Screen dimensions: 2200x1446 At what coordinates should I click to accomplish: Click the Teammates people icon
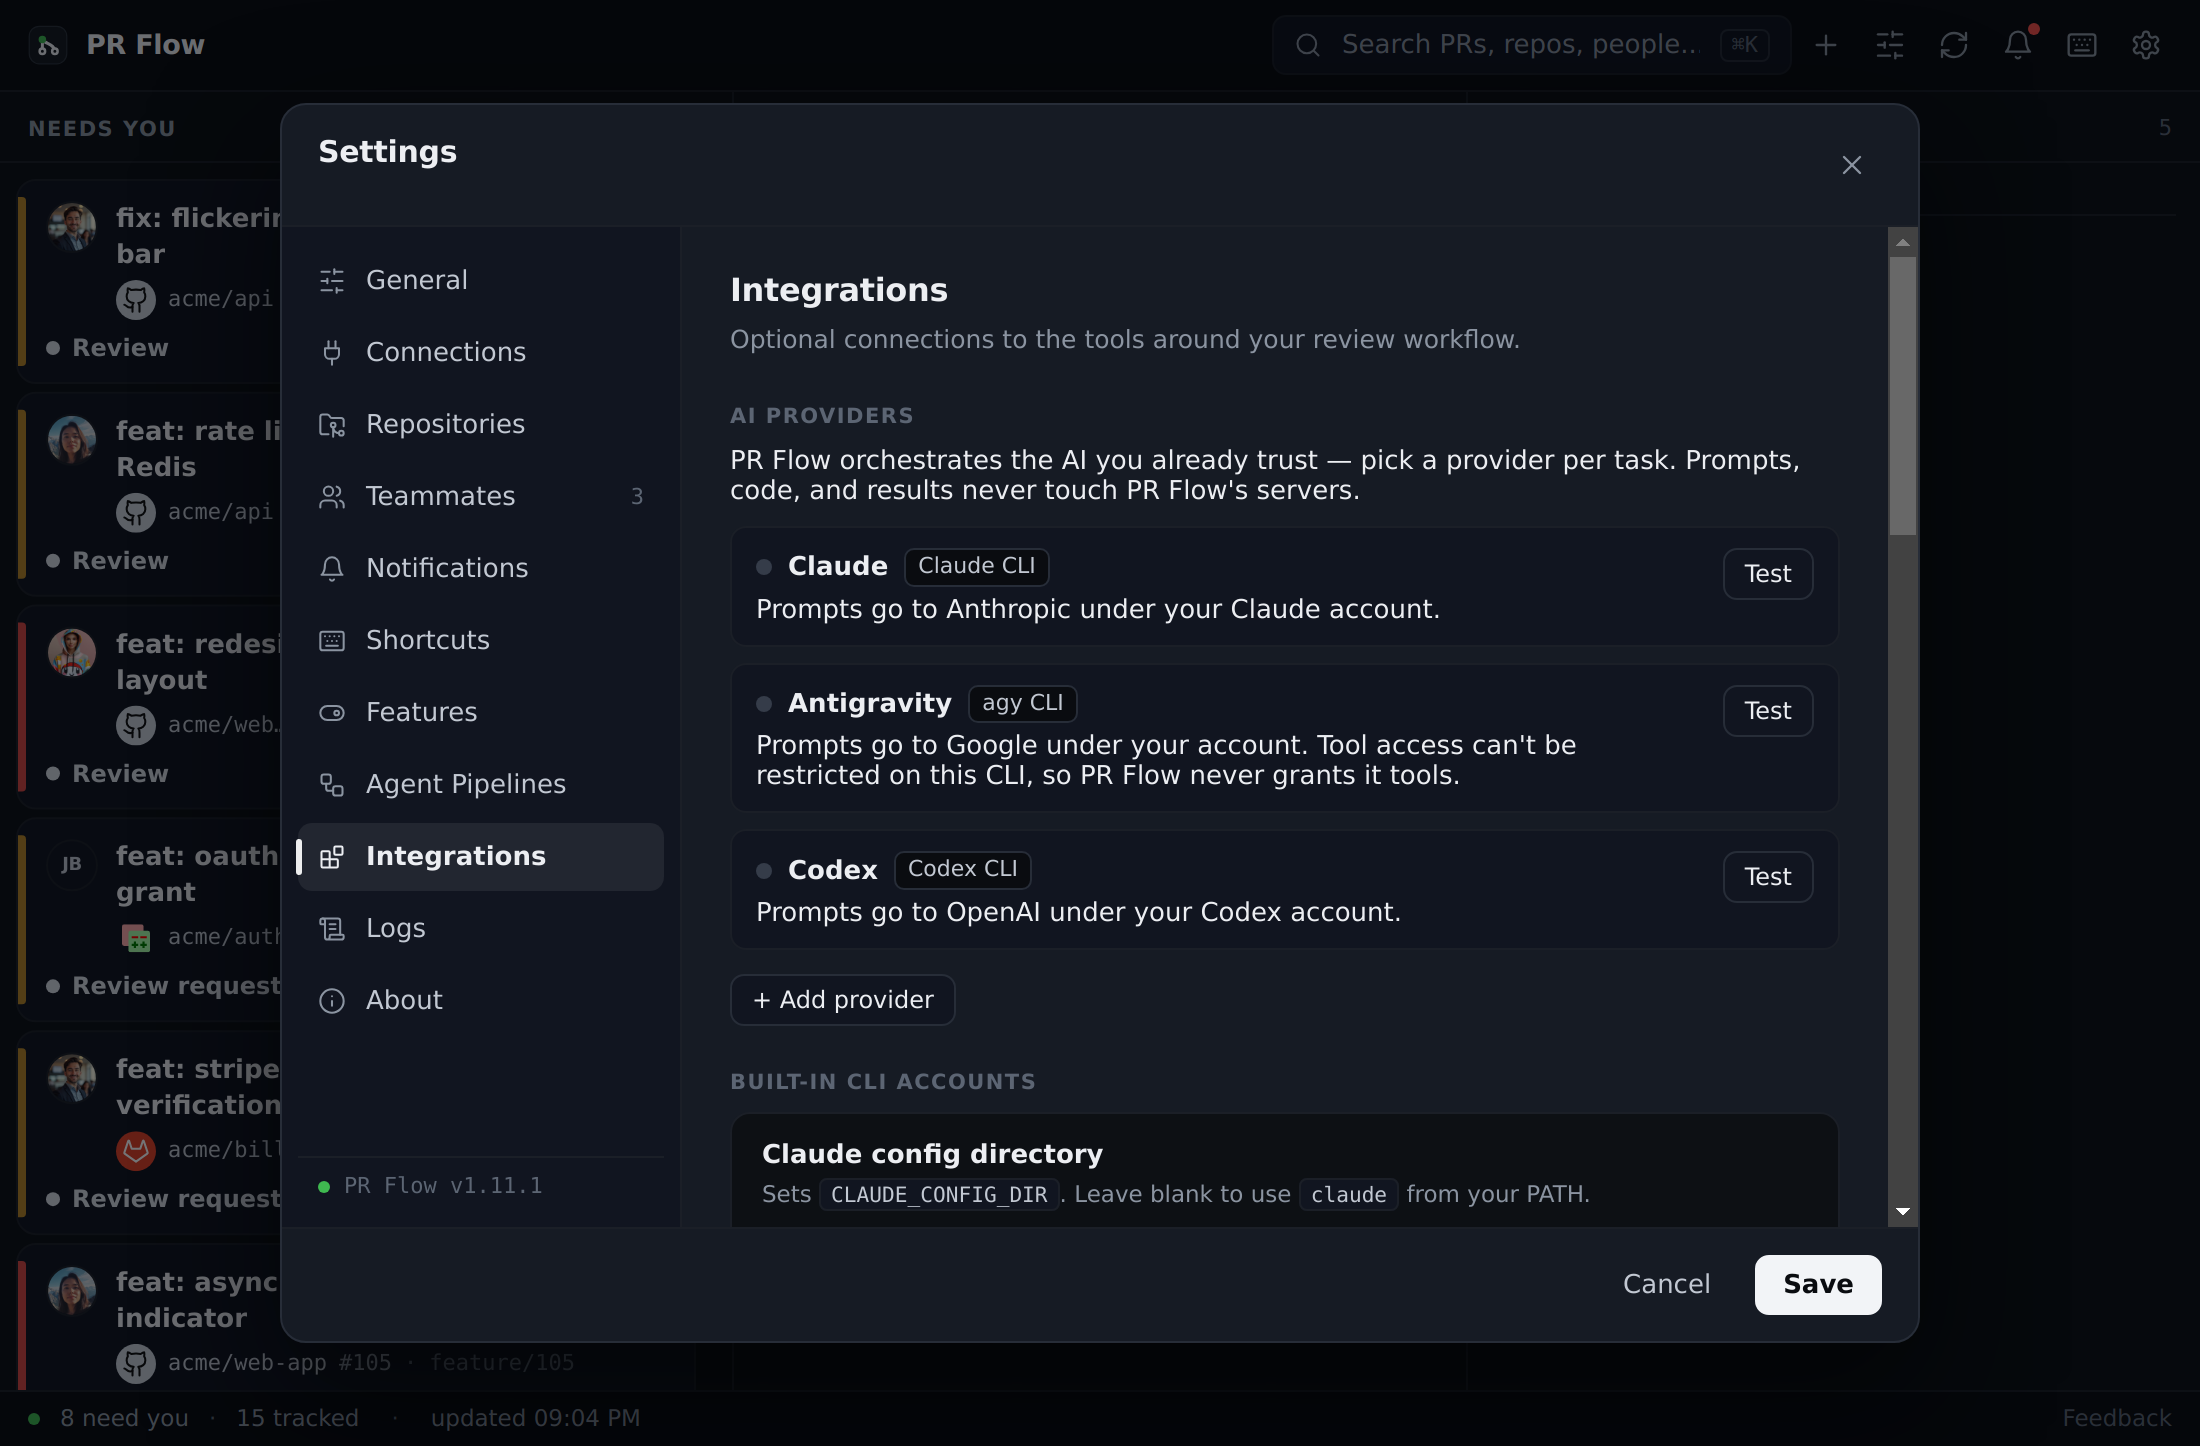(332, 497)
